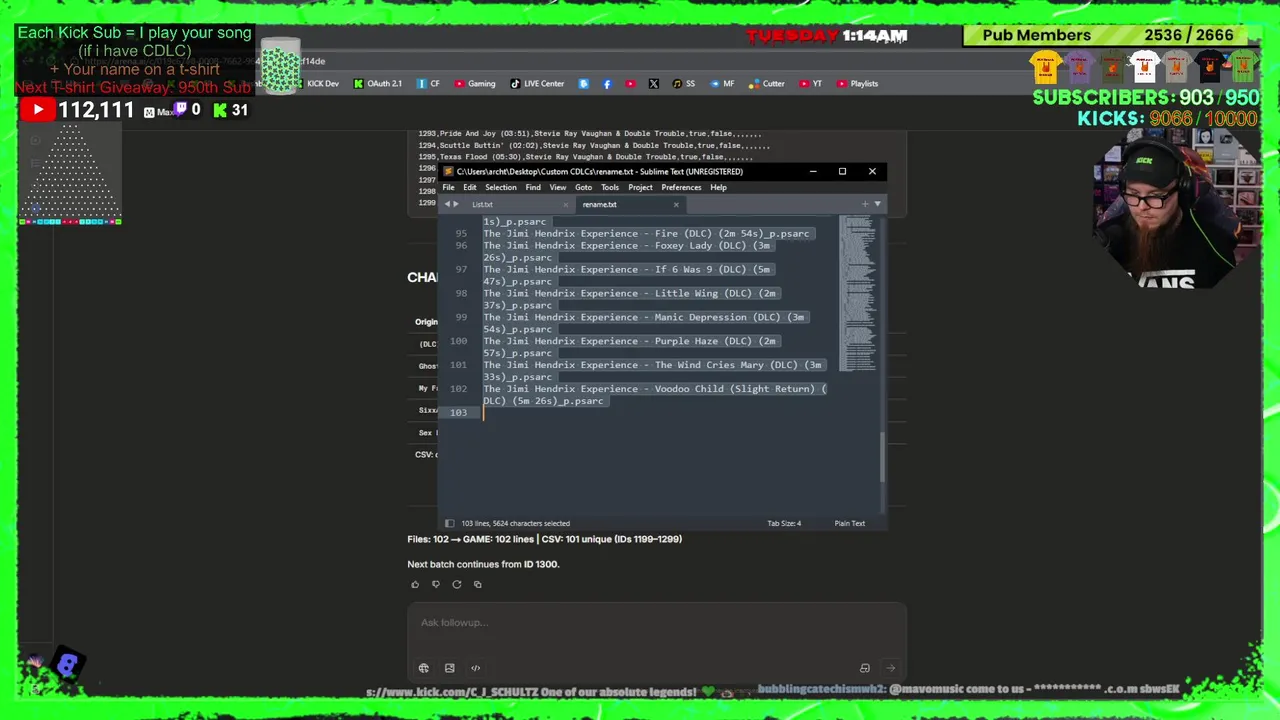This screenshot has width=1280, height=720.
Task: Click the Files: 102 GAME: 102 lines summary line
Action: [544, 539]
